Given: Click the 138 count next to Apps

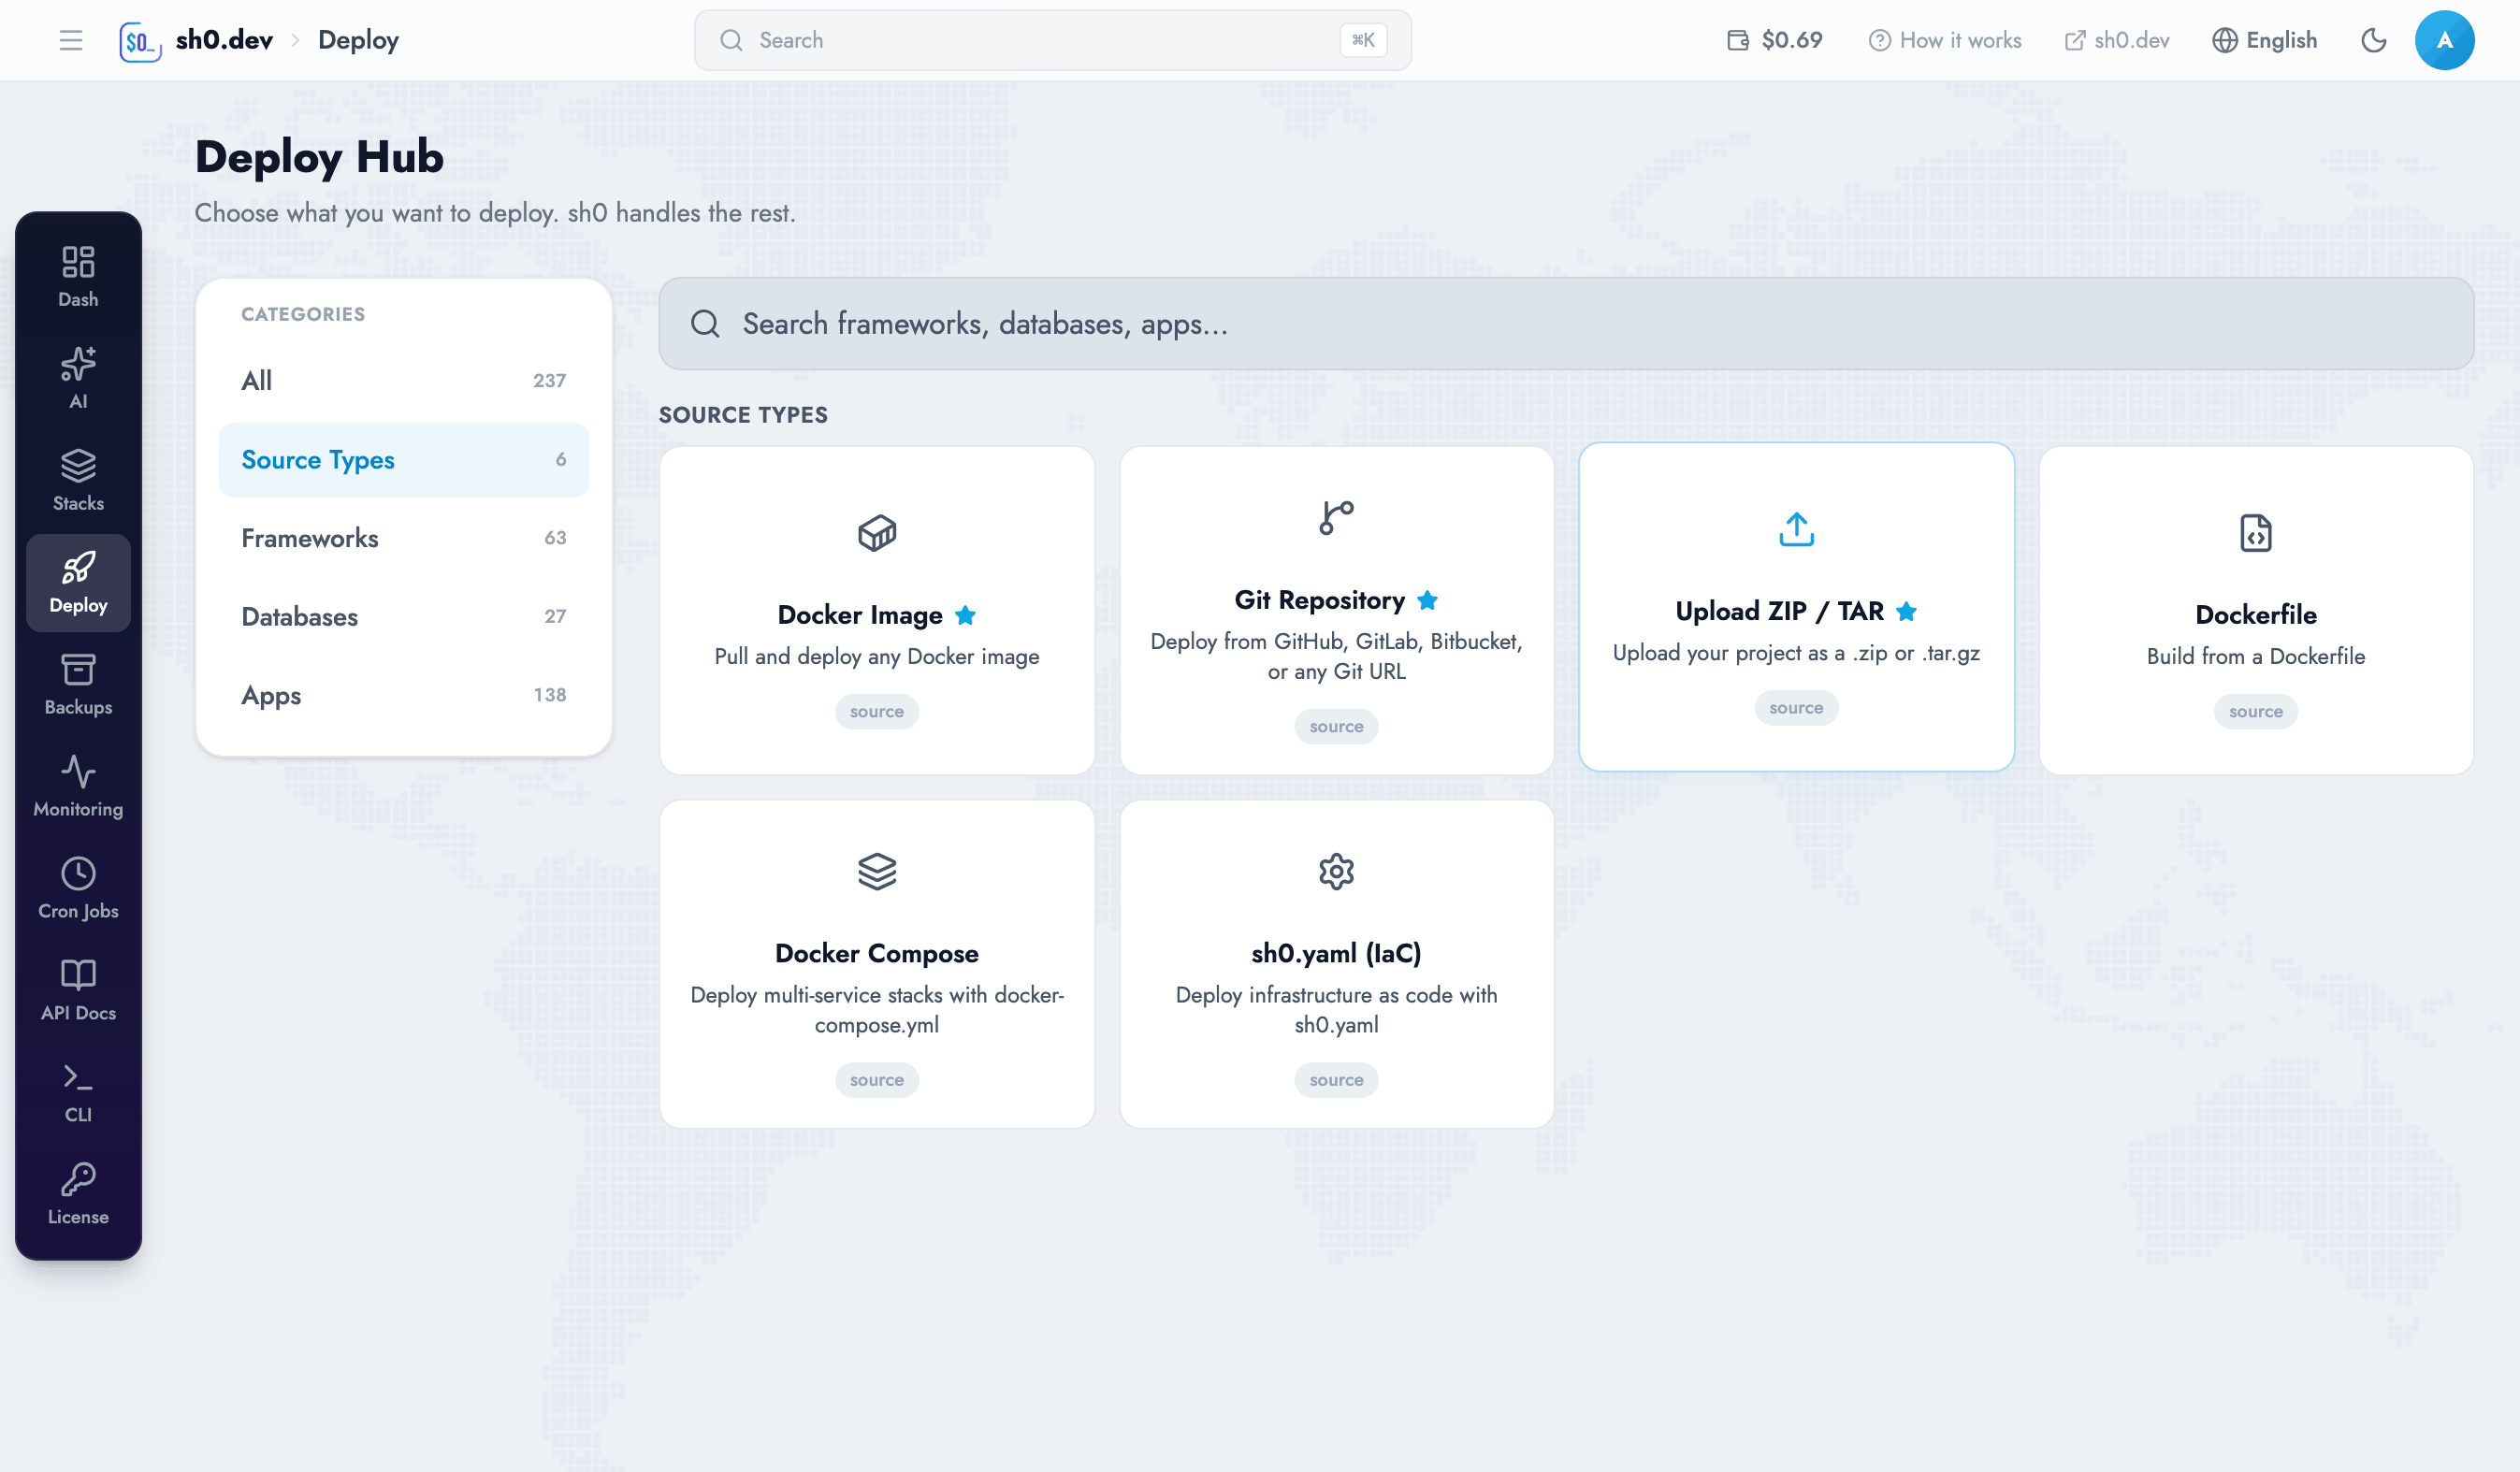Looking at the screenshot, I should click(549, 695).
